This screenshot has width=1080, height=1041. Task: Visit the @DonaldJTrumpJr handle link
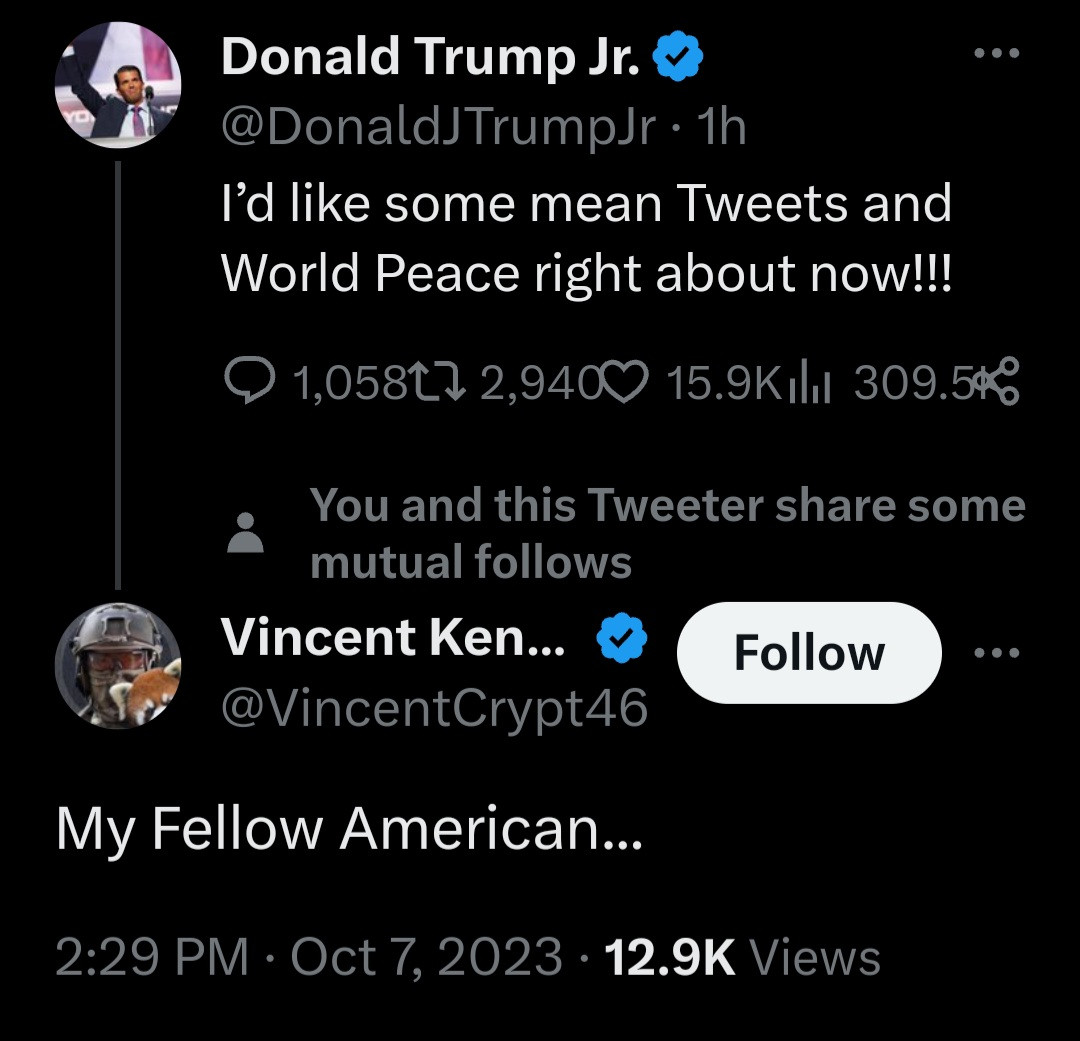pos(438,128)
